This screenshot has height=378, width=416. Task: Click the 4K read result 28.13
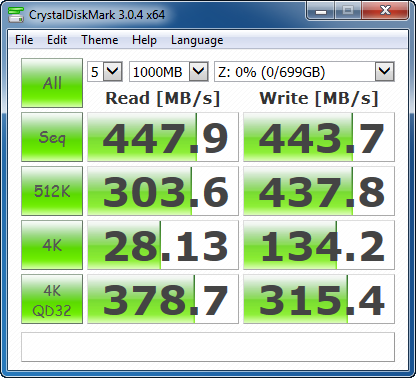[x=163, y=245]
